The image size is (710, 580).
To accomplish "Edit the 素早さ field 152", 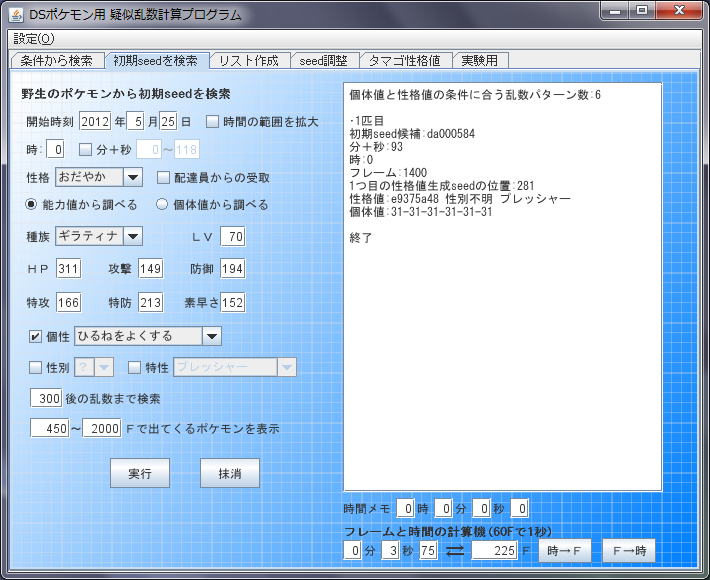I will point(233,302).
